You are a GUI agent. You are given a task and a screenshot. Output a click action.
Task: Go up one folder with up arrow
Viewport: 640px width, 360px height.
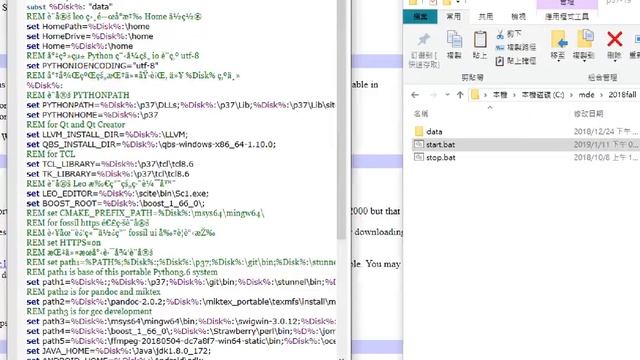(x=460, y=95)
